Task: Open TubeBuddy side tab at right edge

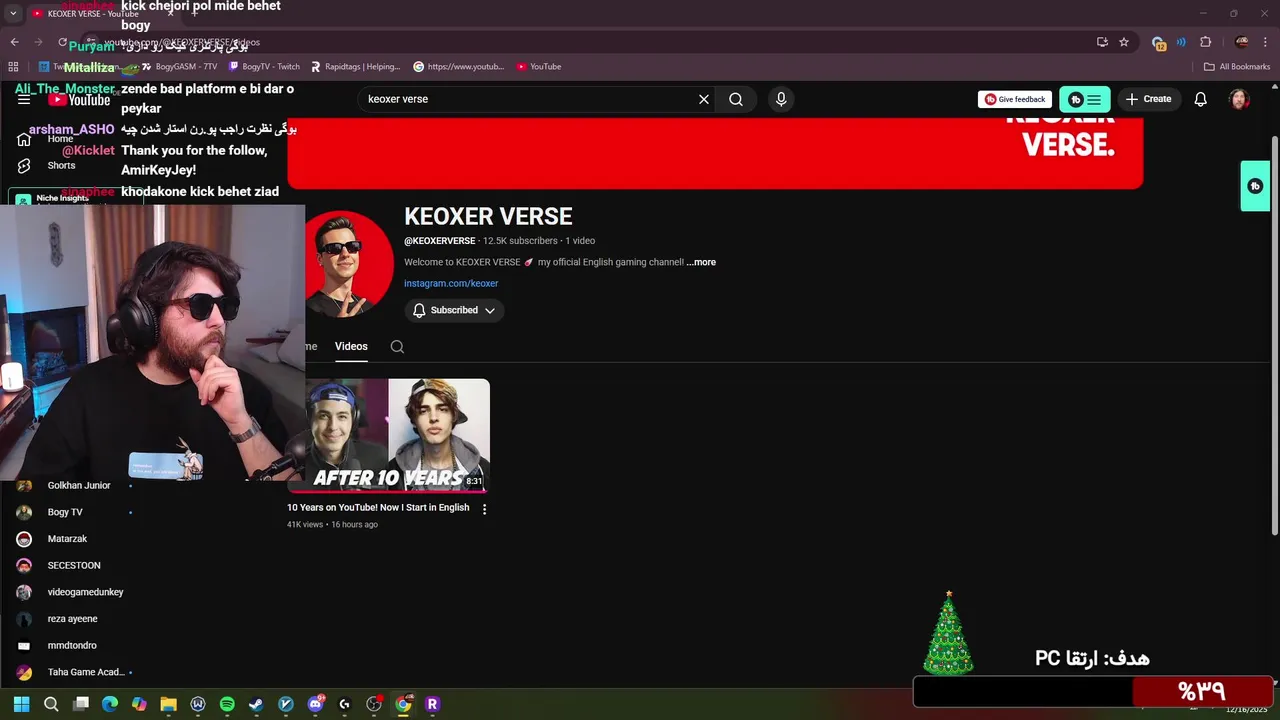Action: pos(1255,186)
